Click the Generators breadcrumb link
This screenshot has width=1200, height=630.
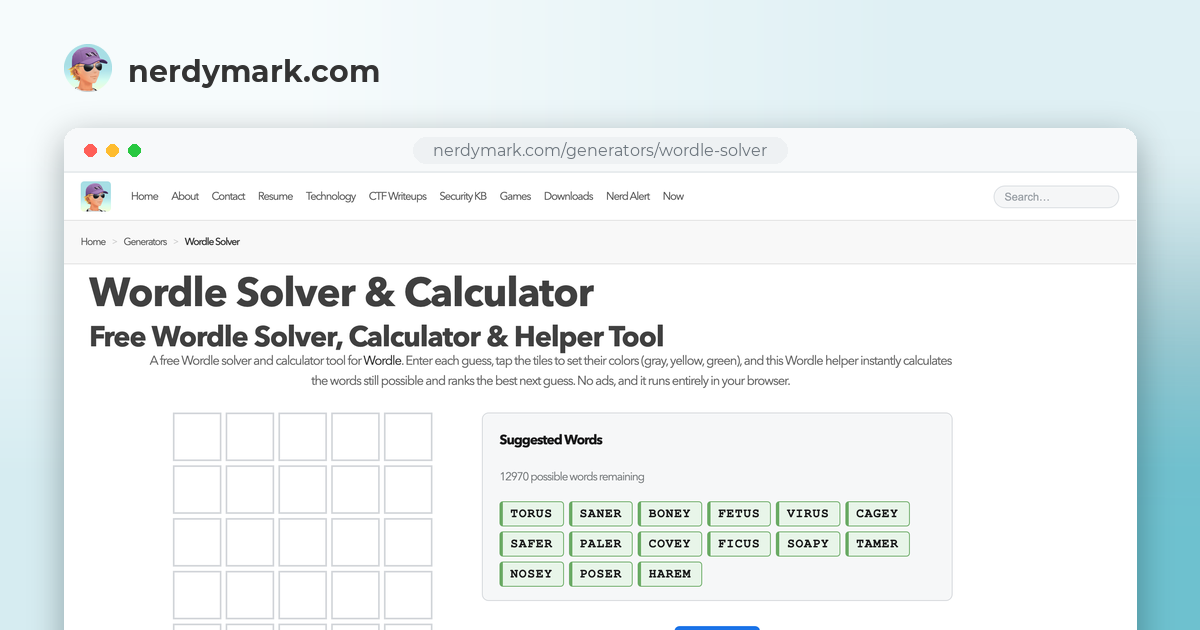coord(145,242)
